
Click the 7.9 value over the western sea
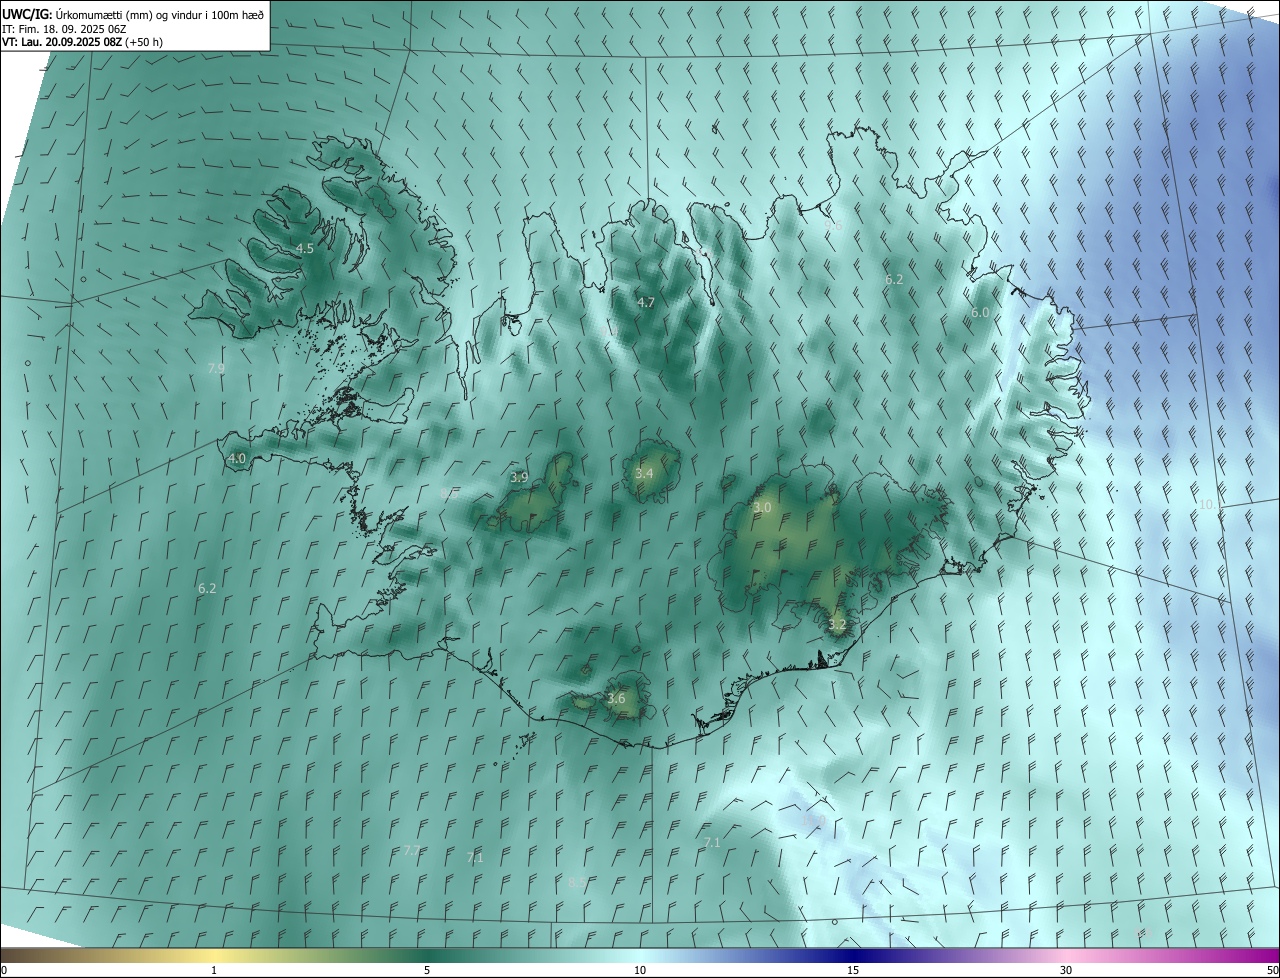(216, 369)
